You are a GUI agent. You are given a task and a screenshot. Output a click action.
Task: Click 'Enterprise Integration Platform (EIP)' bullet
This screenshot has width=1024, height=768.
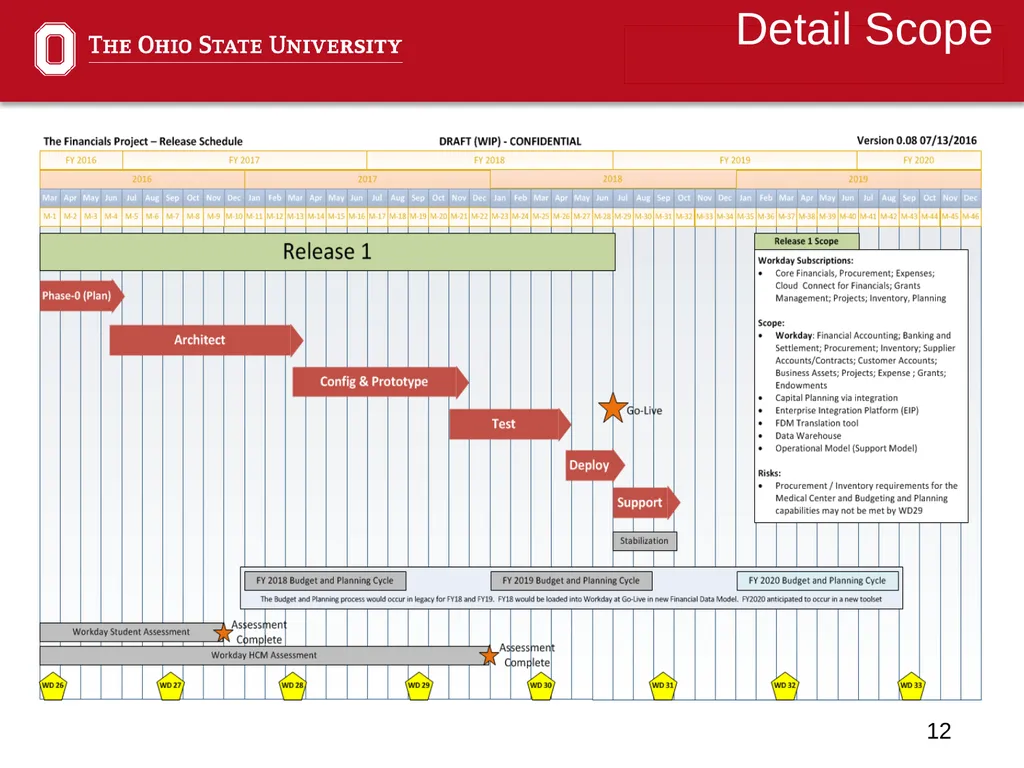tap(846, 411)
